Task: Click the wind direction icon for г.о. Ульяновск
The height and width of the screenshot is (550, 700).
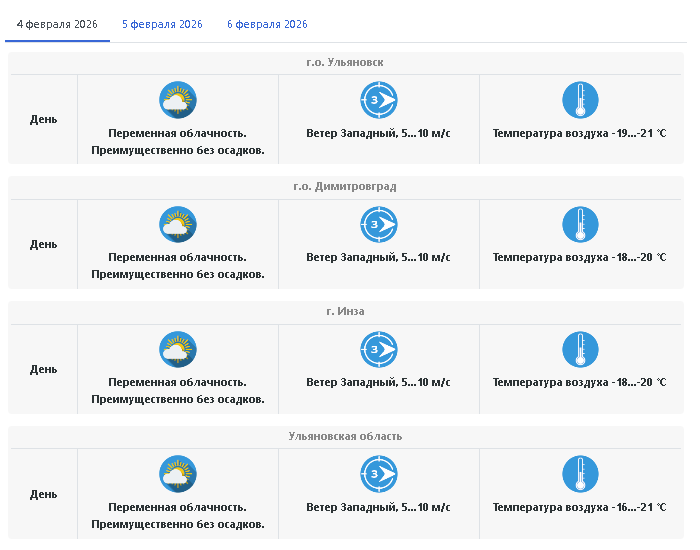Action: 378,100
